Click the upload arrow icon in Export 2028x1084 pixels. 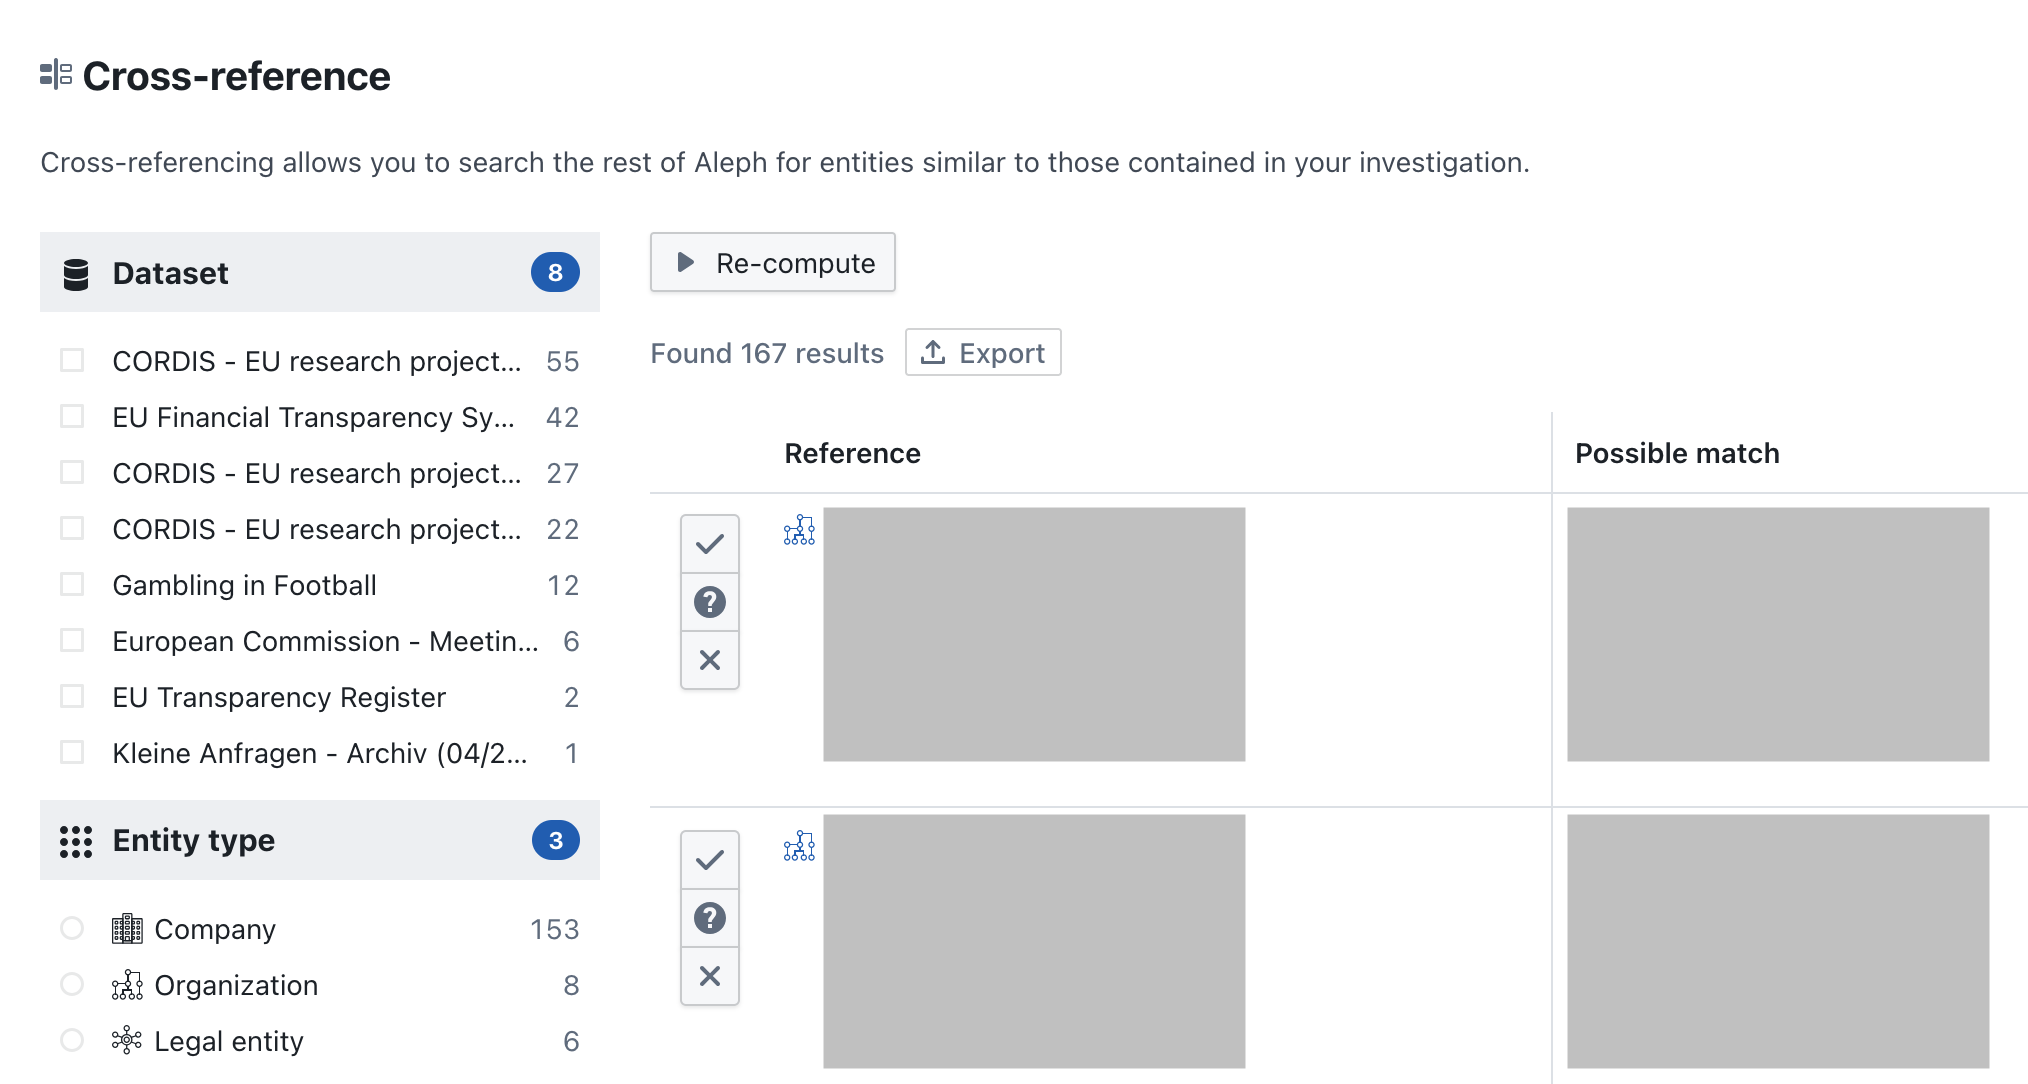(933, 352)
